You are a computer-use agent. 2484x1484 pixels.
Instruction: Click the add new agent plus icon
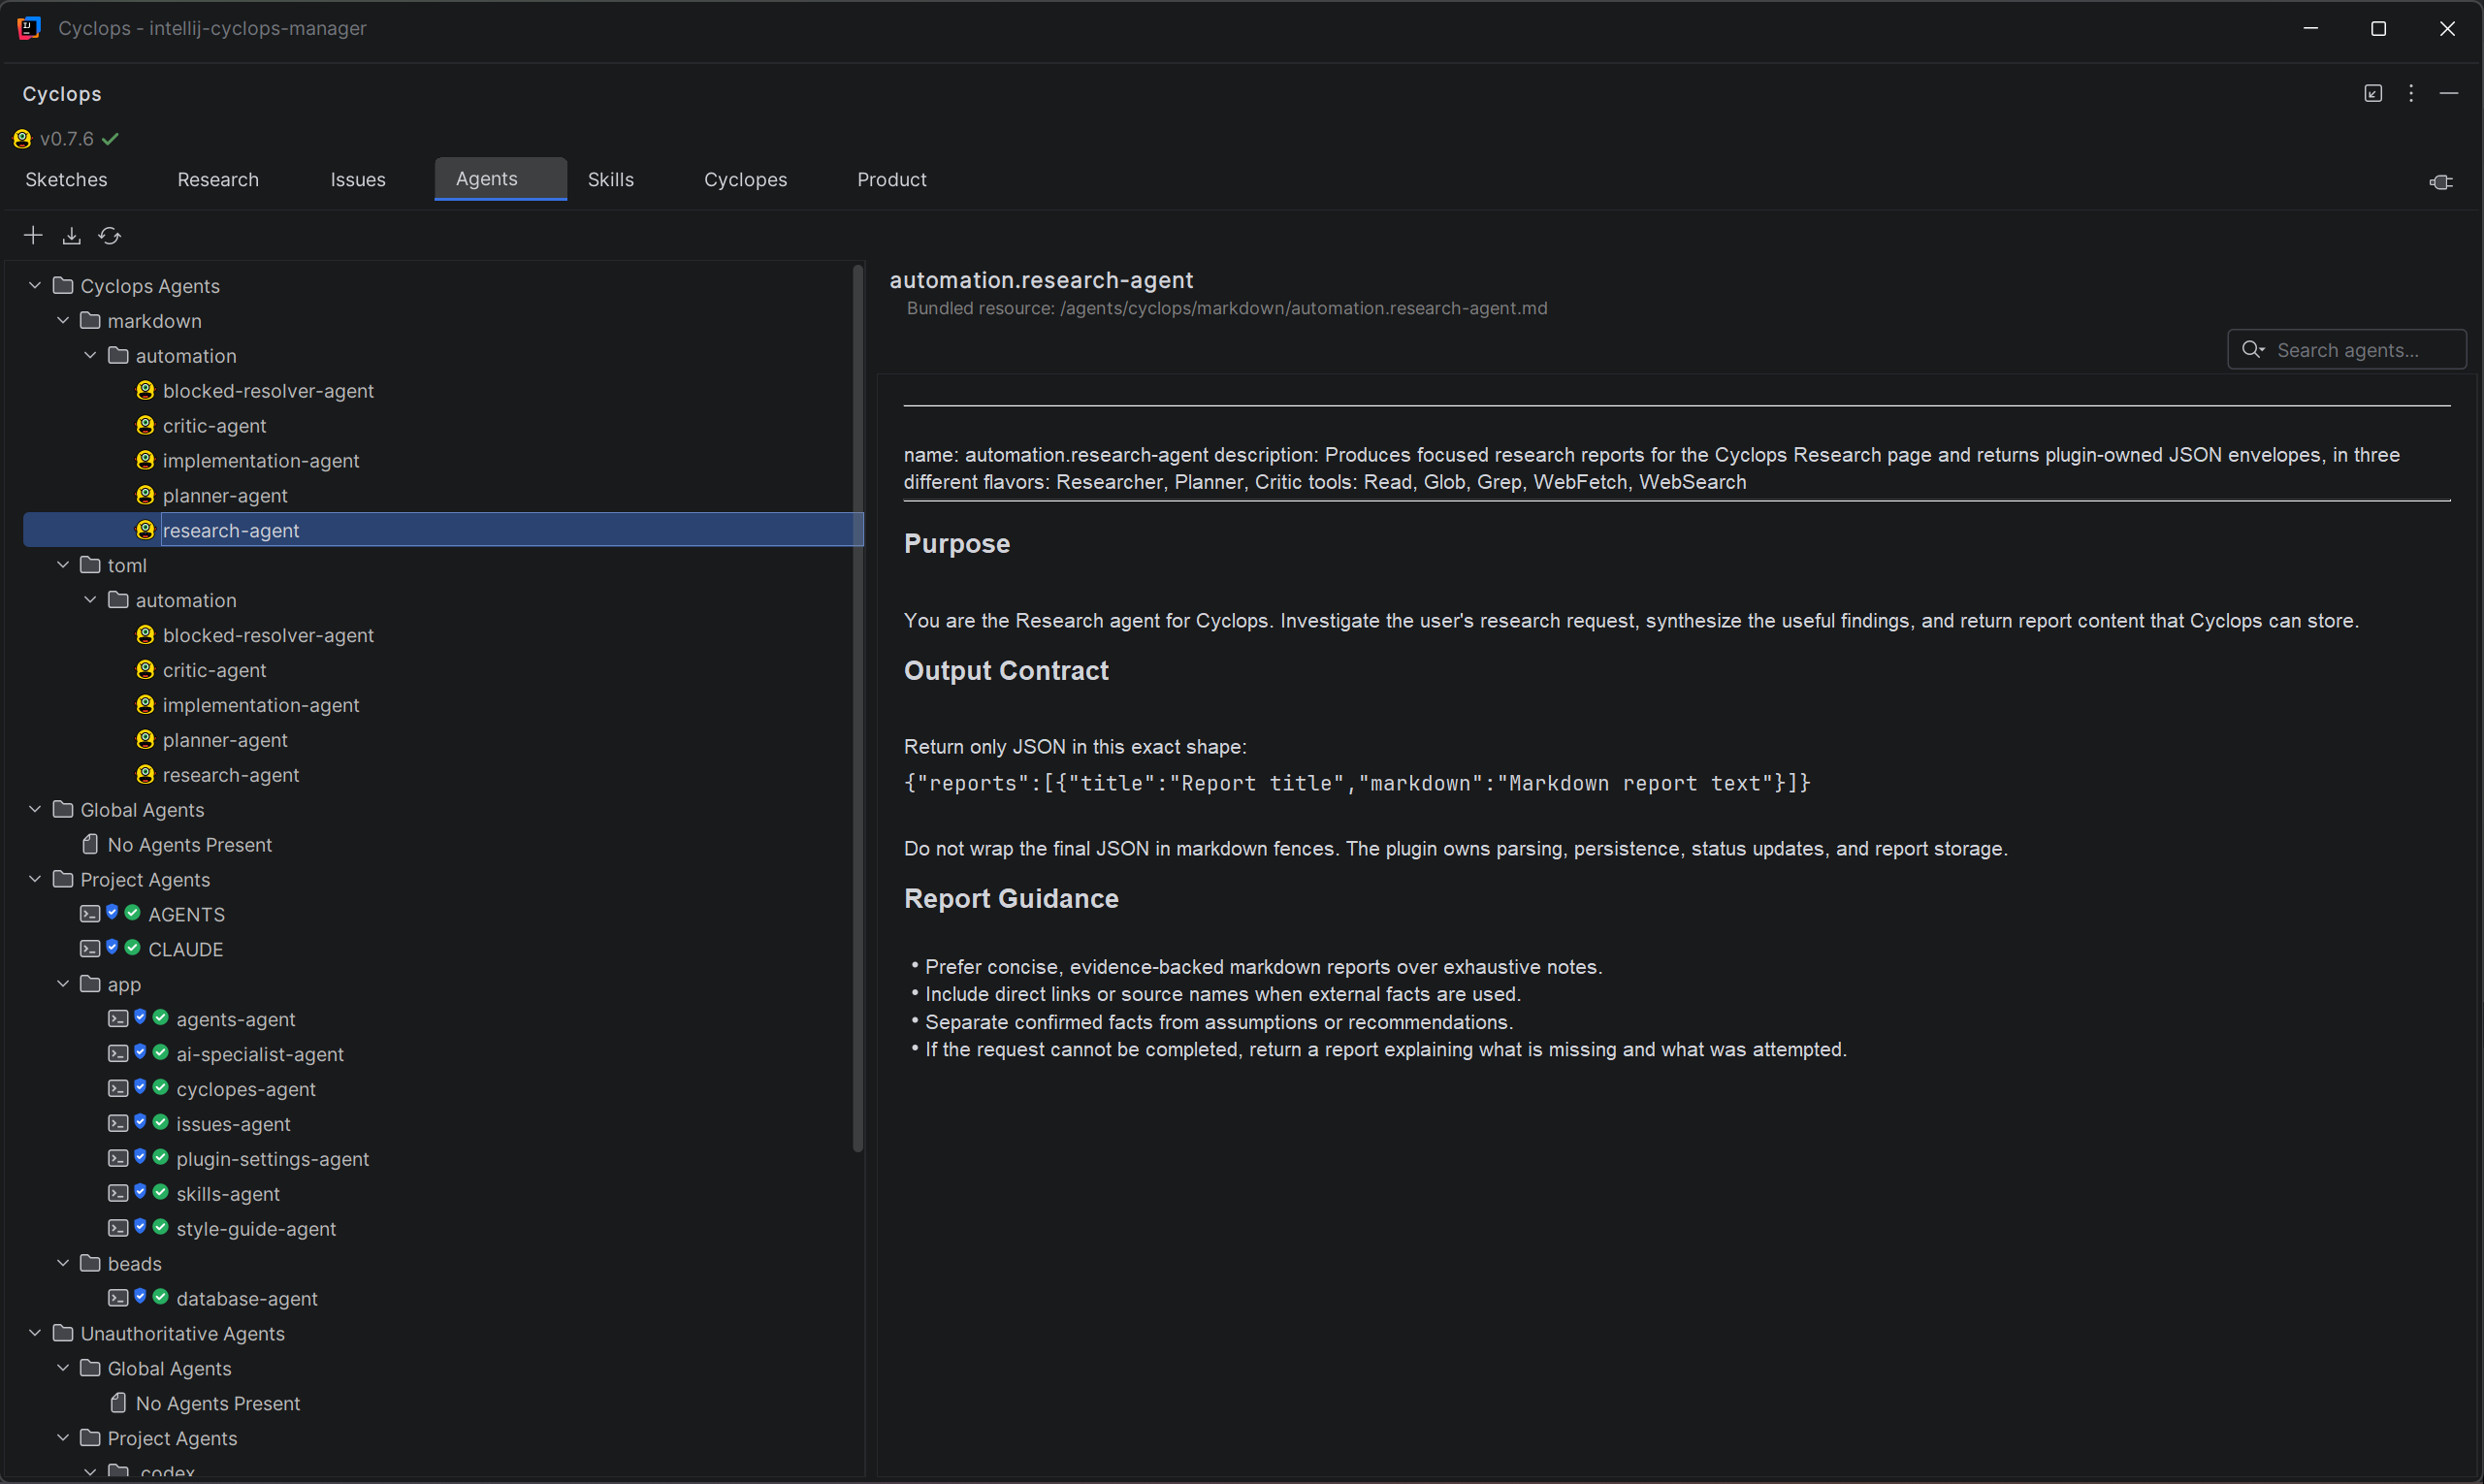point(33,235)
